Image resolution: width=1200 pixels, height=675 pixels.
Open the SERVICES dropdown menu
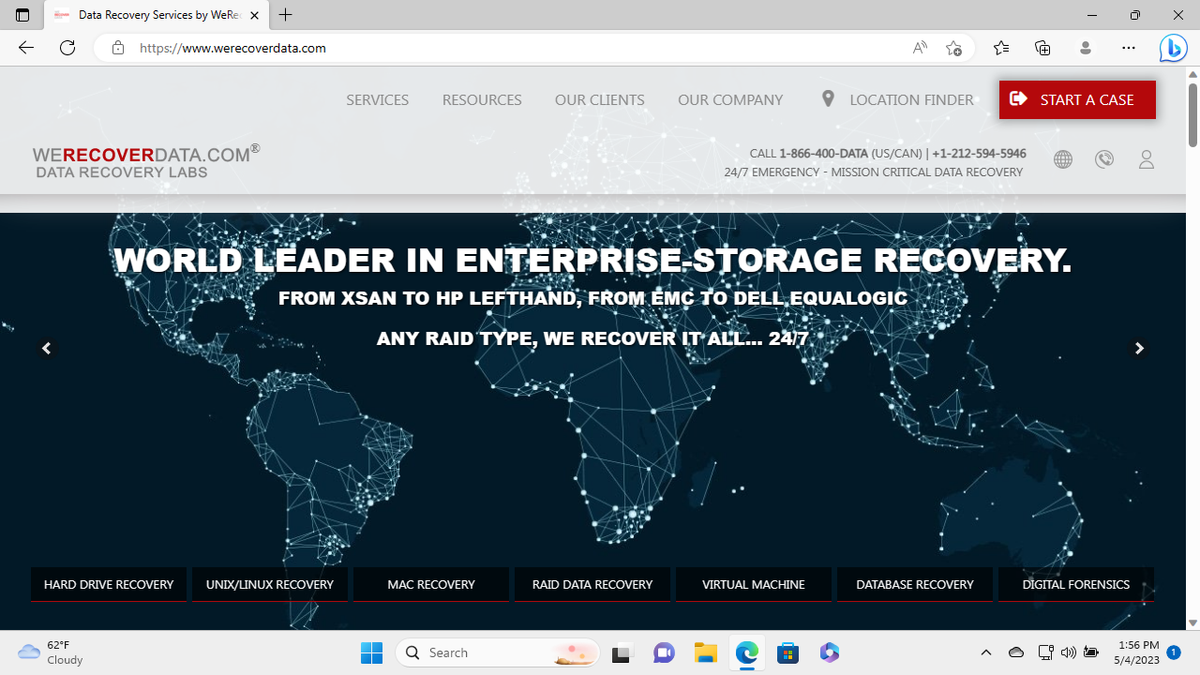click(x=377, y=99)
